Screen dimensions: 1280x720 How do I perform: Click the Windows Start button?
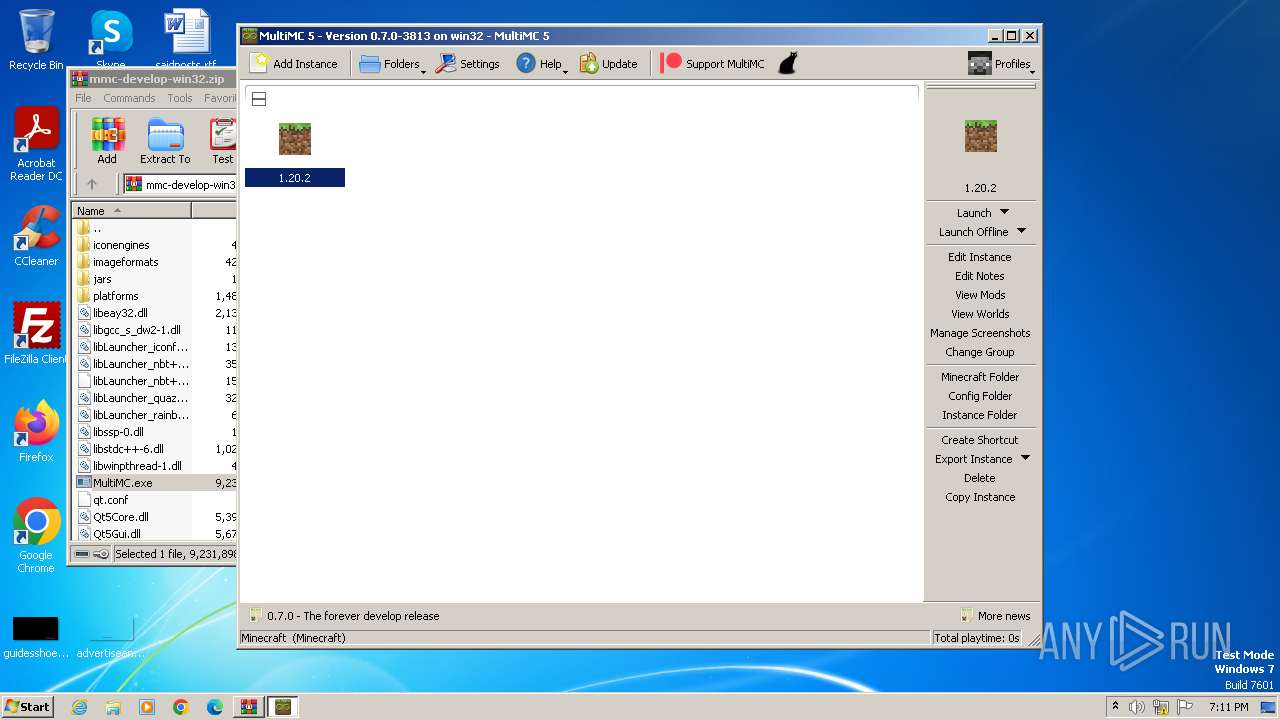(x=27, y=706)
